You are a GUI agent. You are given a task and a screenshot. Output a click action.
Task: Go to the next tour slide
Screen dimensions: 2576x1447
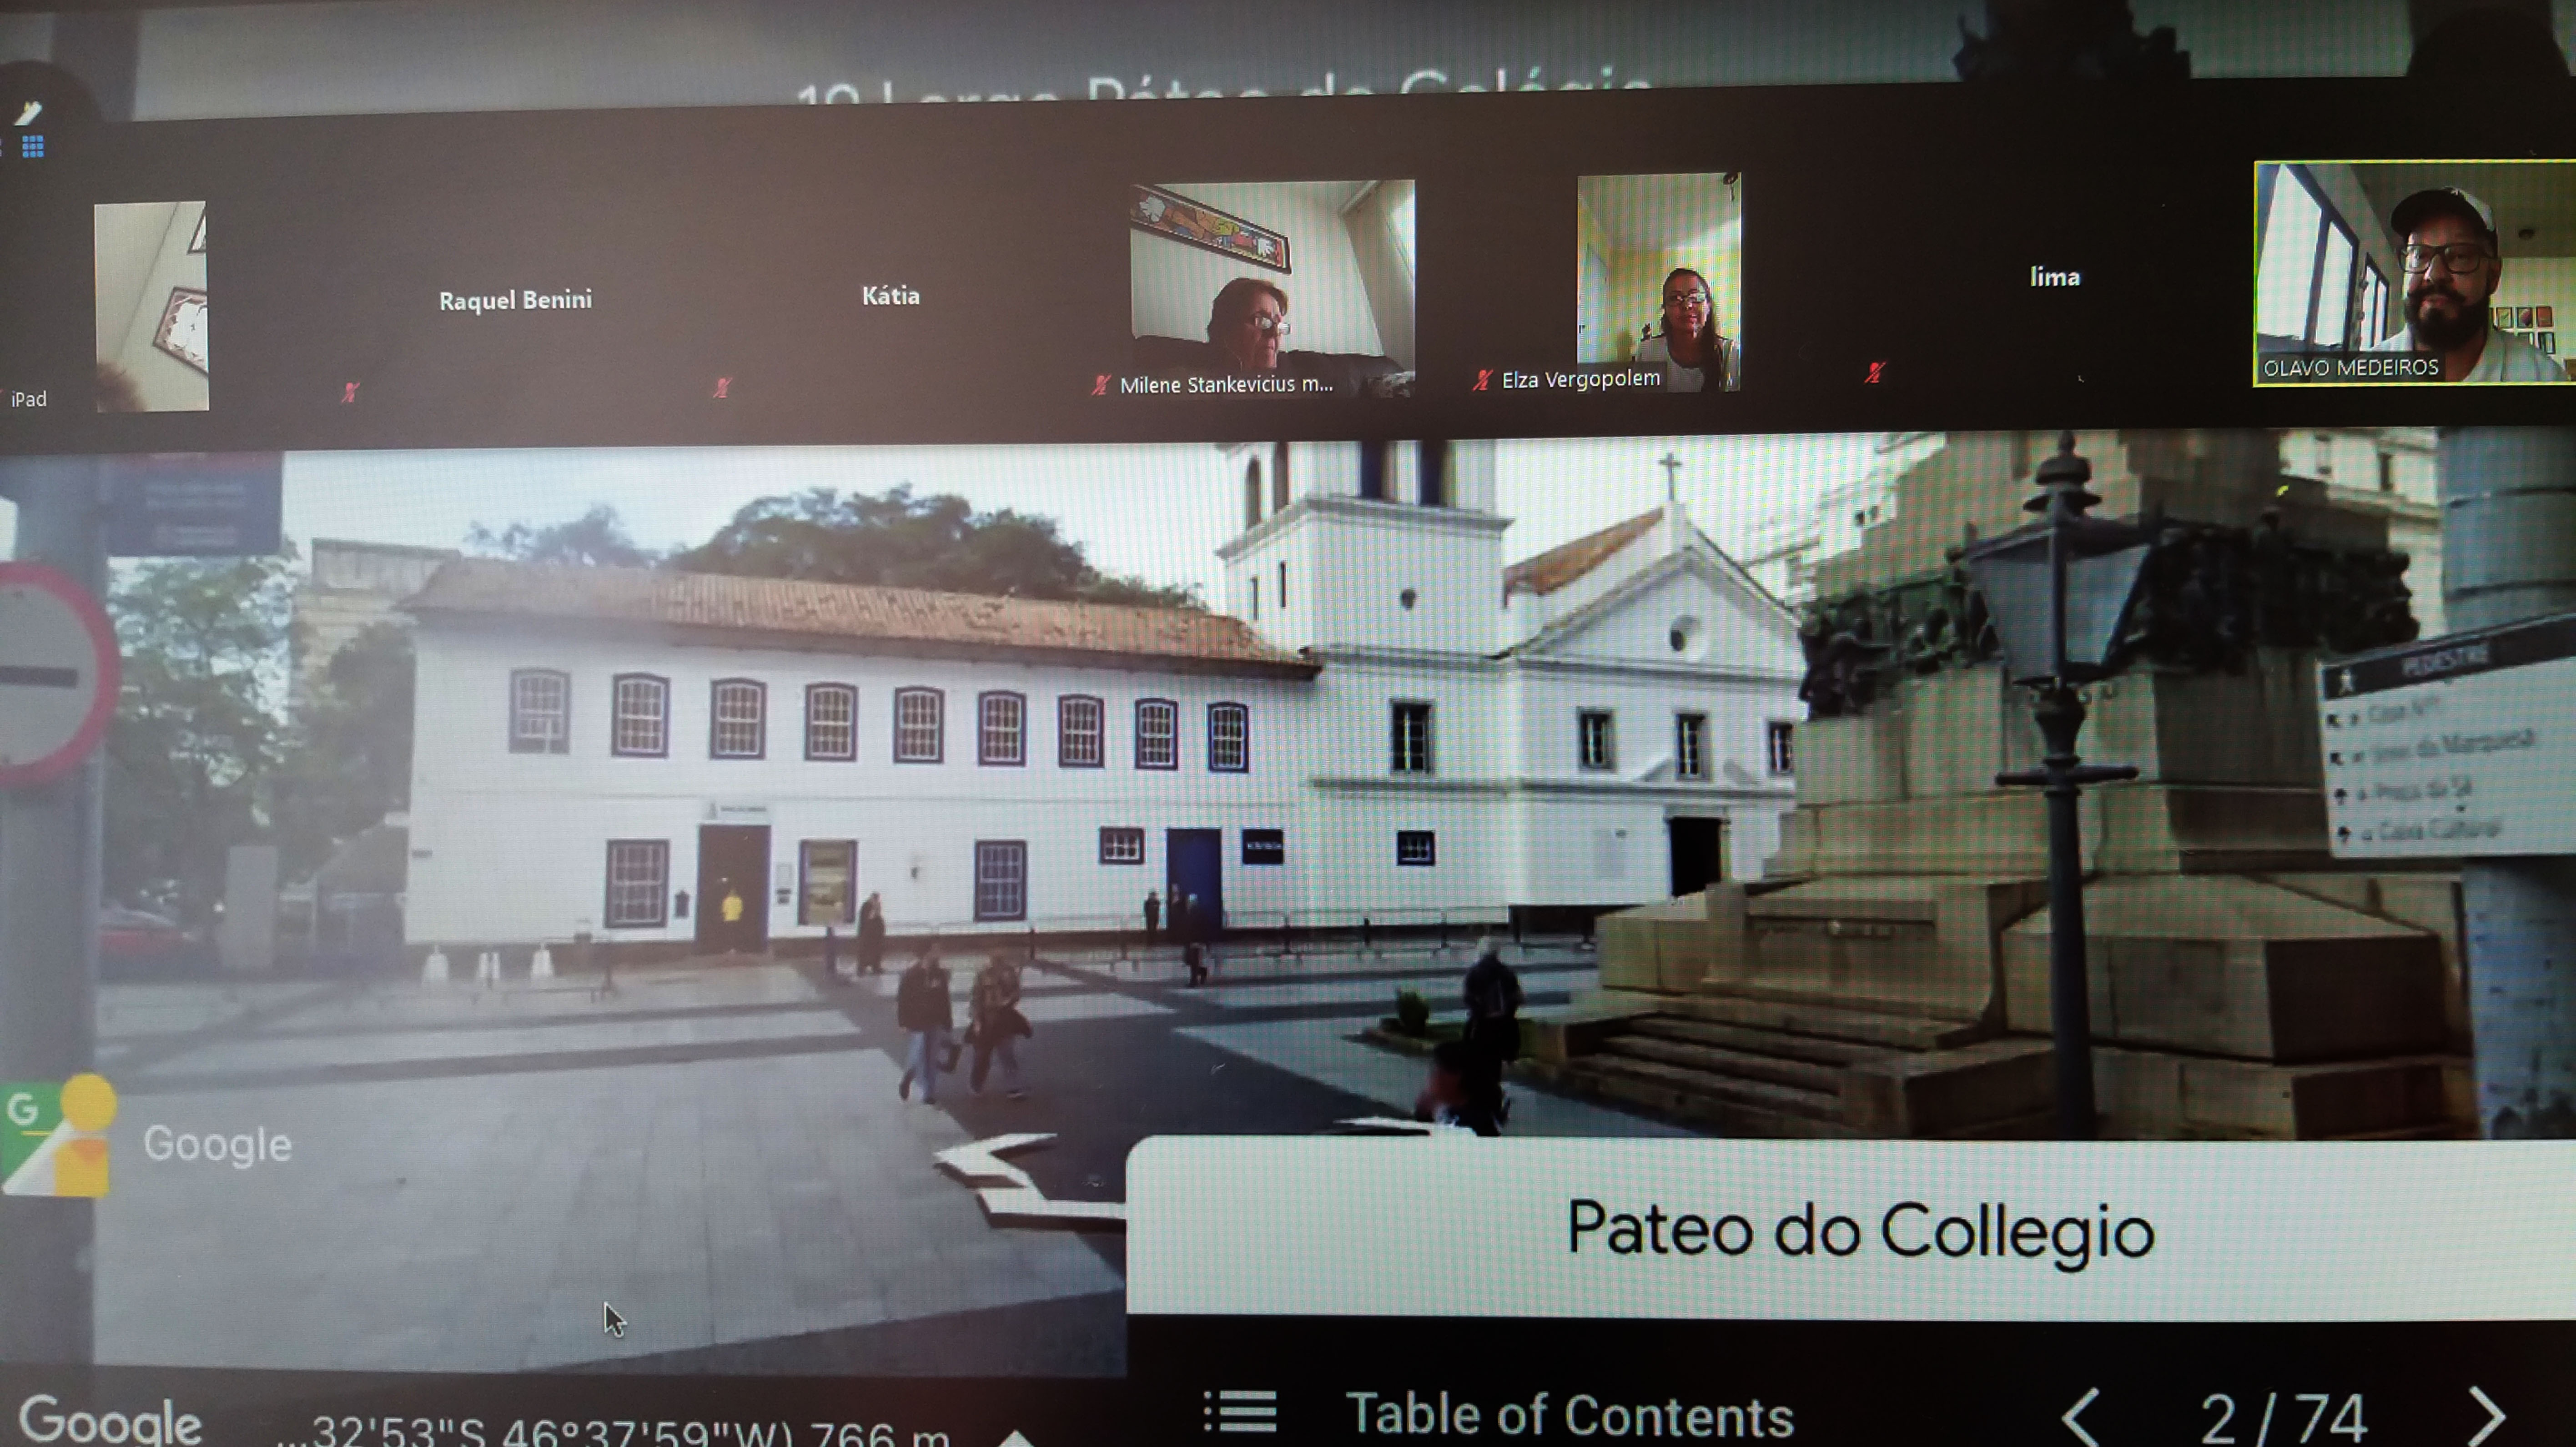[2488, 1416]
